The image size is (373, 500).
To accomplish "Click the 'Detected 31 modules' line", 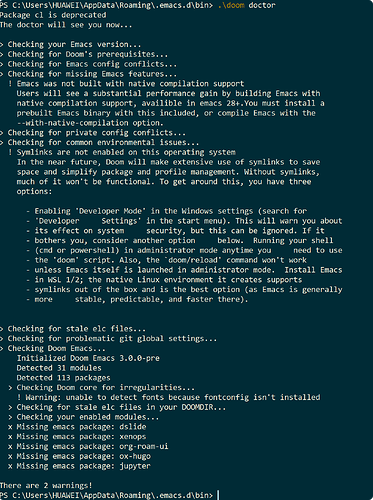I will click(x=59, y=368).
